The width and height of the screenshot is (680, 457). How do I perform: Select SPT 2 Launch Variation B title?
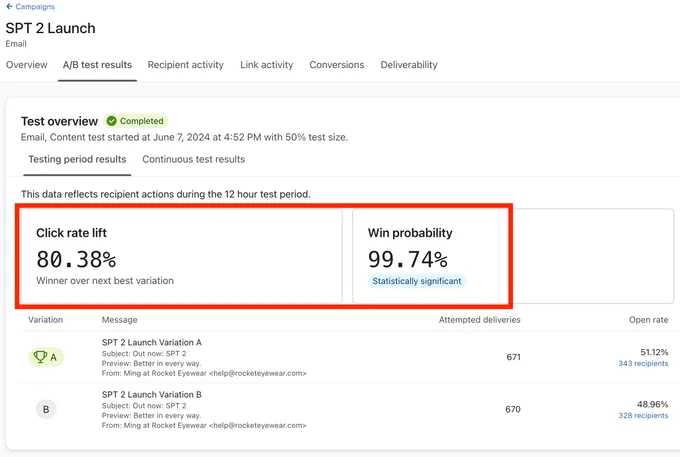(x=152, y=395)
